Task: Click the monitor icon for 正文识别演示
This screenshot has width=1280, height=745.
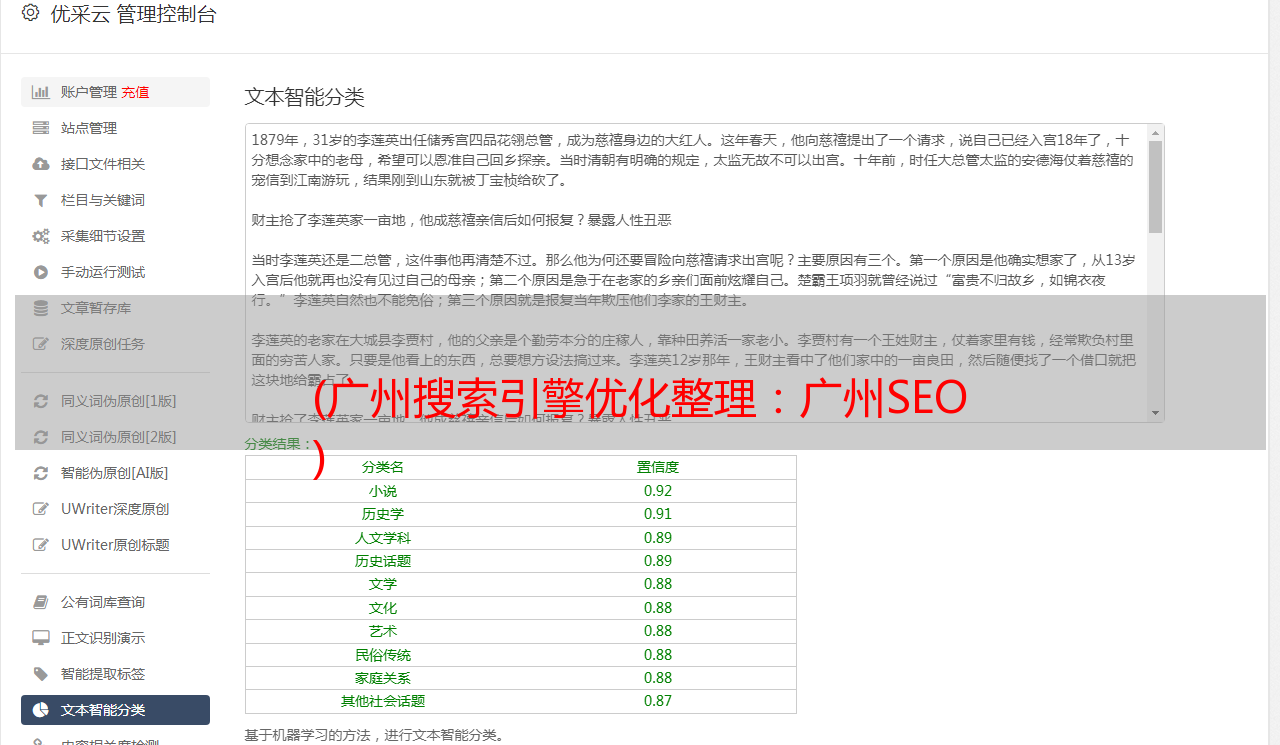Action: point(41,638)
